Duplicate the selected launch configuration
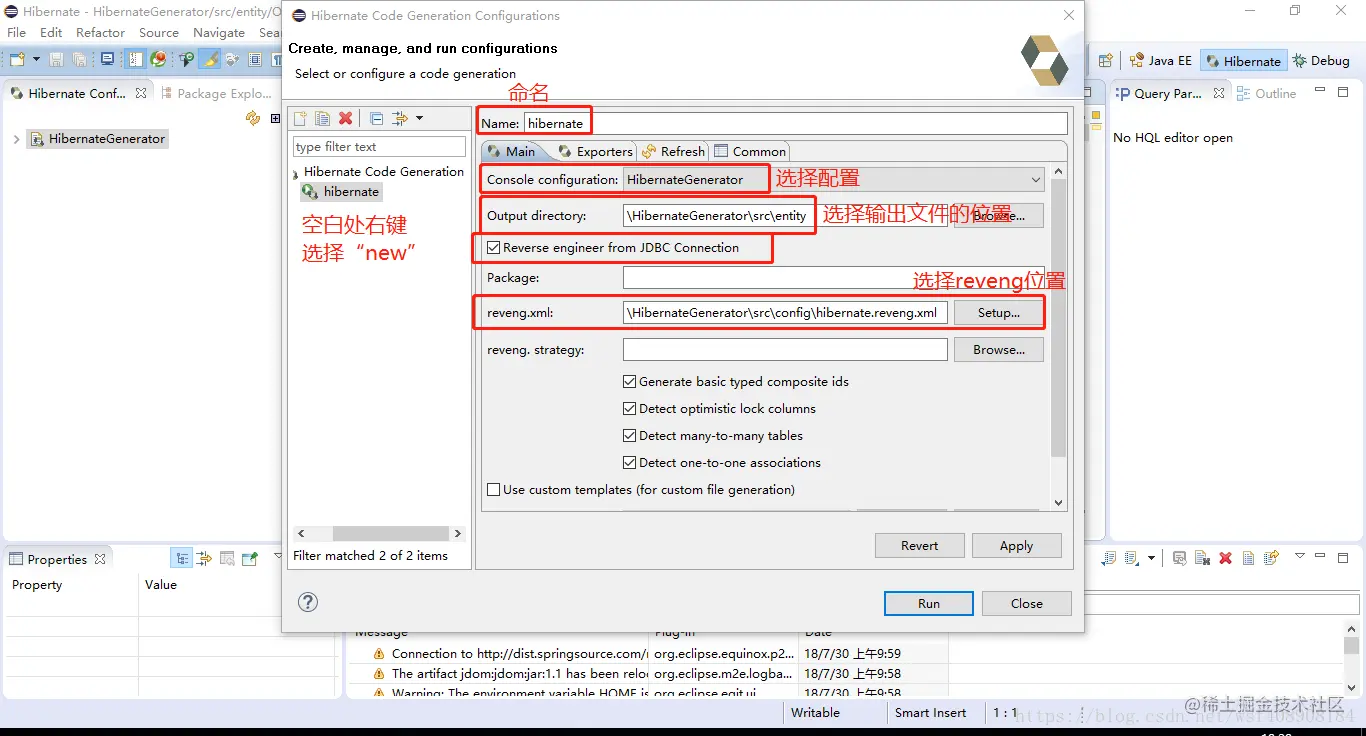The height and width of the screenshot is (736, 1366). (322, 118)
